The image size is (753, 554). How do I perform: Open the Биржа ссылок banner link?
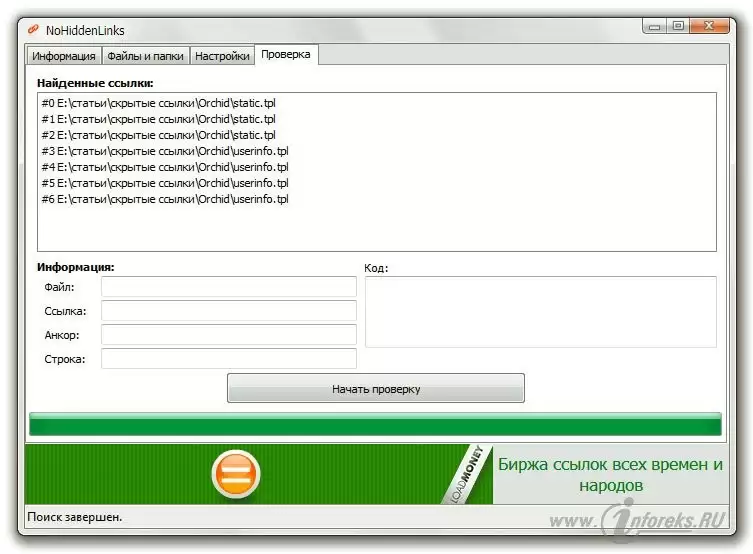609,475
